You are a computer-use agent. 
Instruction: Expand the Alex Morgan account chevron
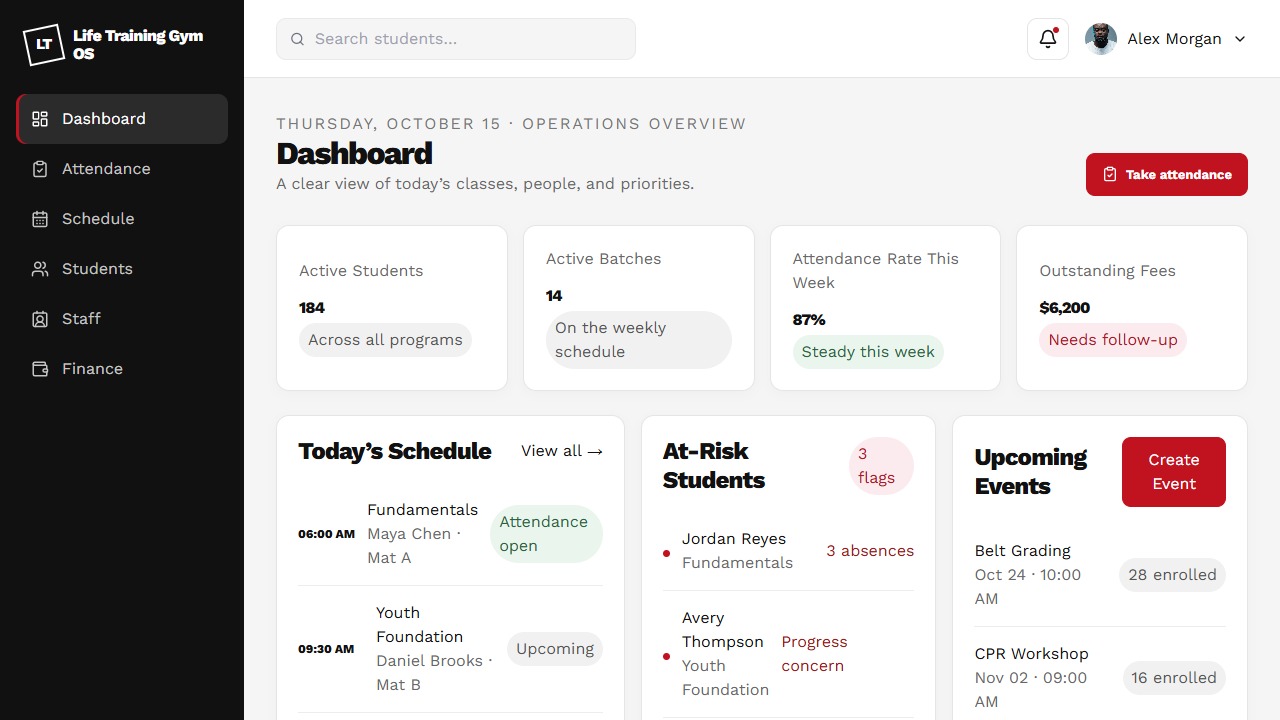pyautogui.click(x=1240, y=39)
